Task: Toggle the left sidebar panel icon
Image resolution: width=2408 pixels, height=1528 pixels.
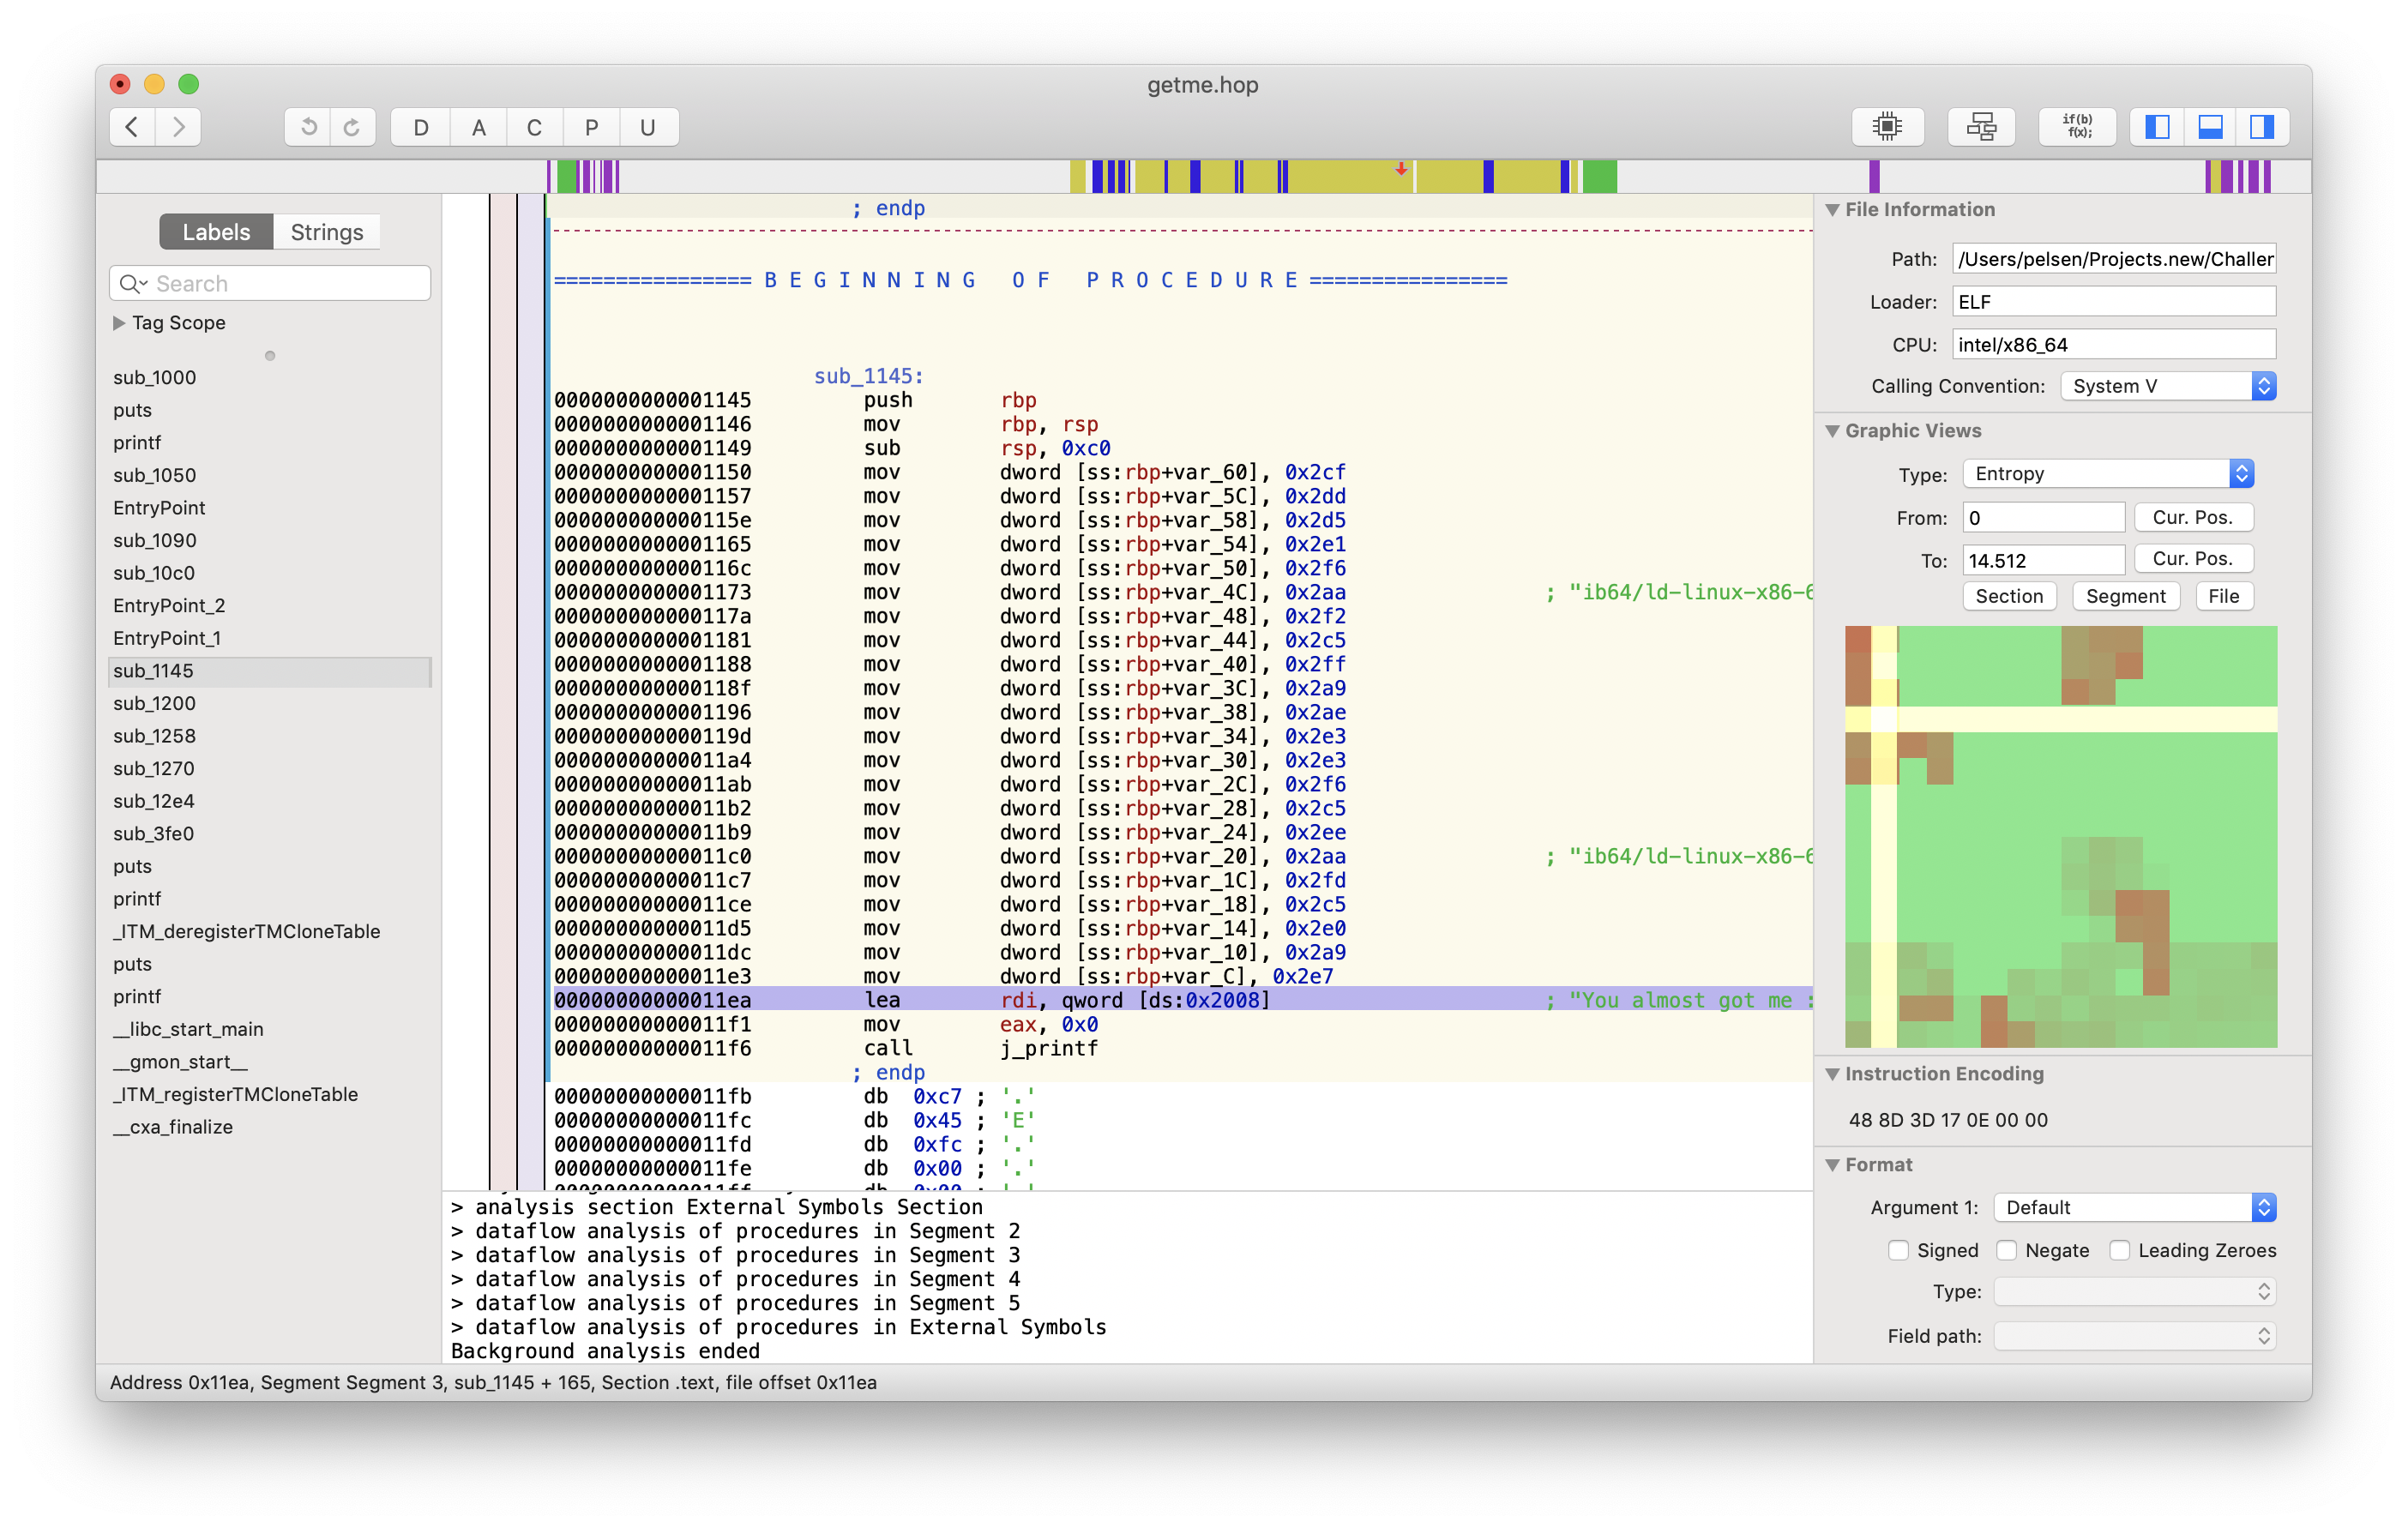Action: [x=2157, y=127]
